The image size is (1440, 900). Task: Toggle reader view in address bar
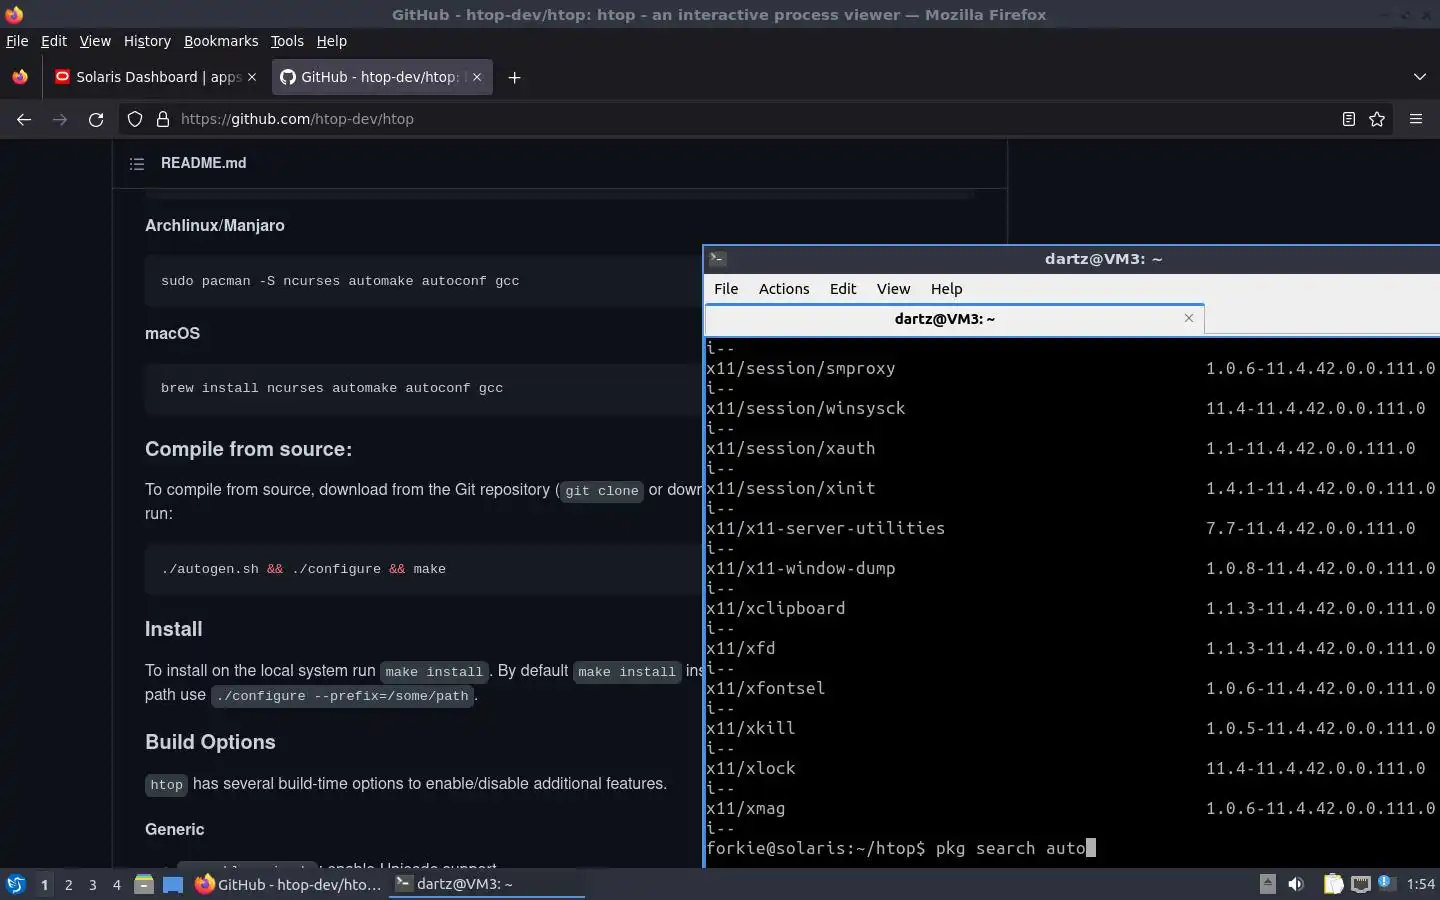[x=1348, y=119]
